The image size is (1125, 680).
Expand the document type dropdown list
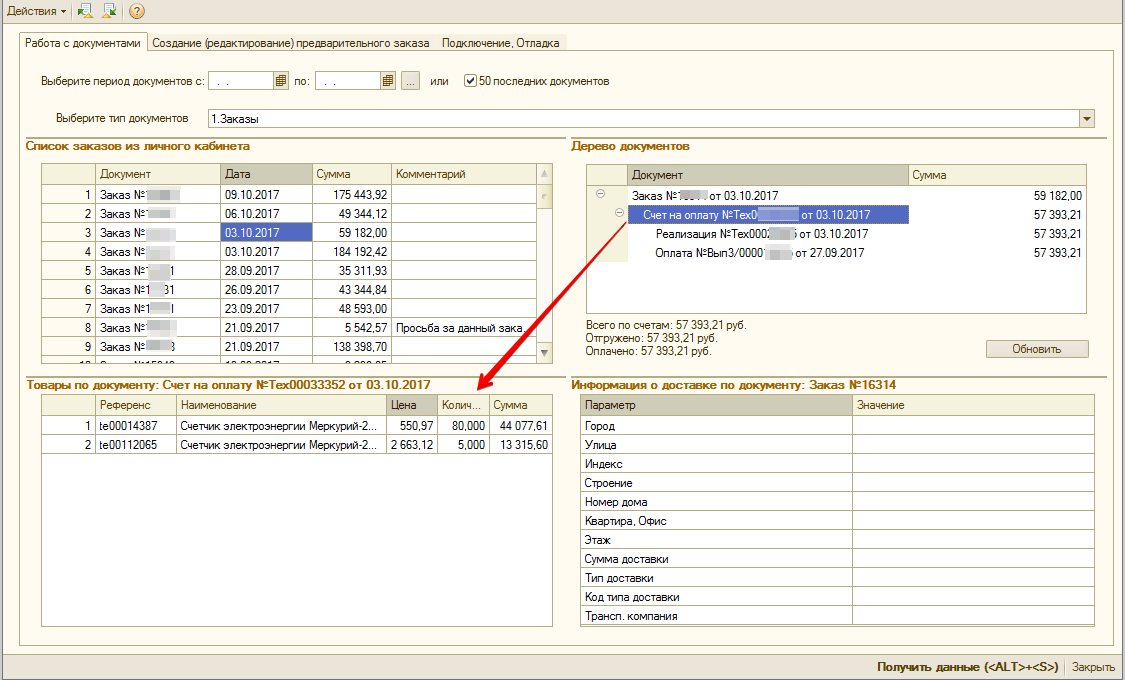[1086, 119]
